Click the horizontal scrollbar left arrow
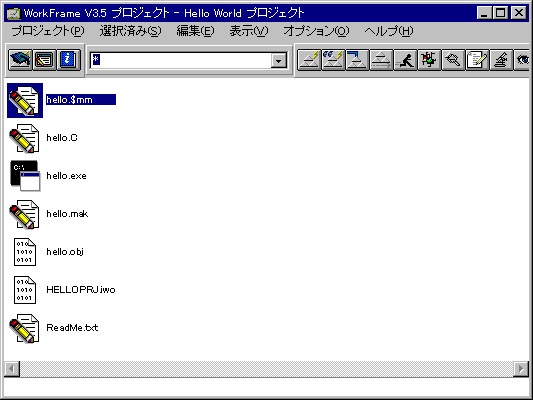The height and width of the screenshot is (400, 533). [12, 369]
